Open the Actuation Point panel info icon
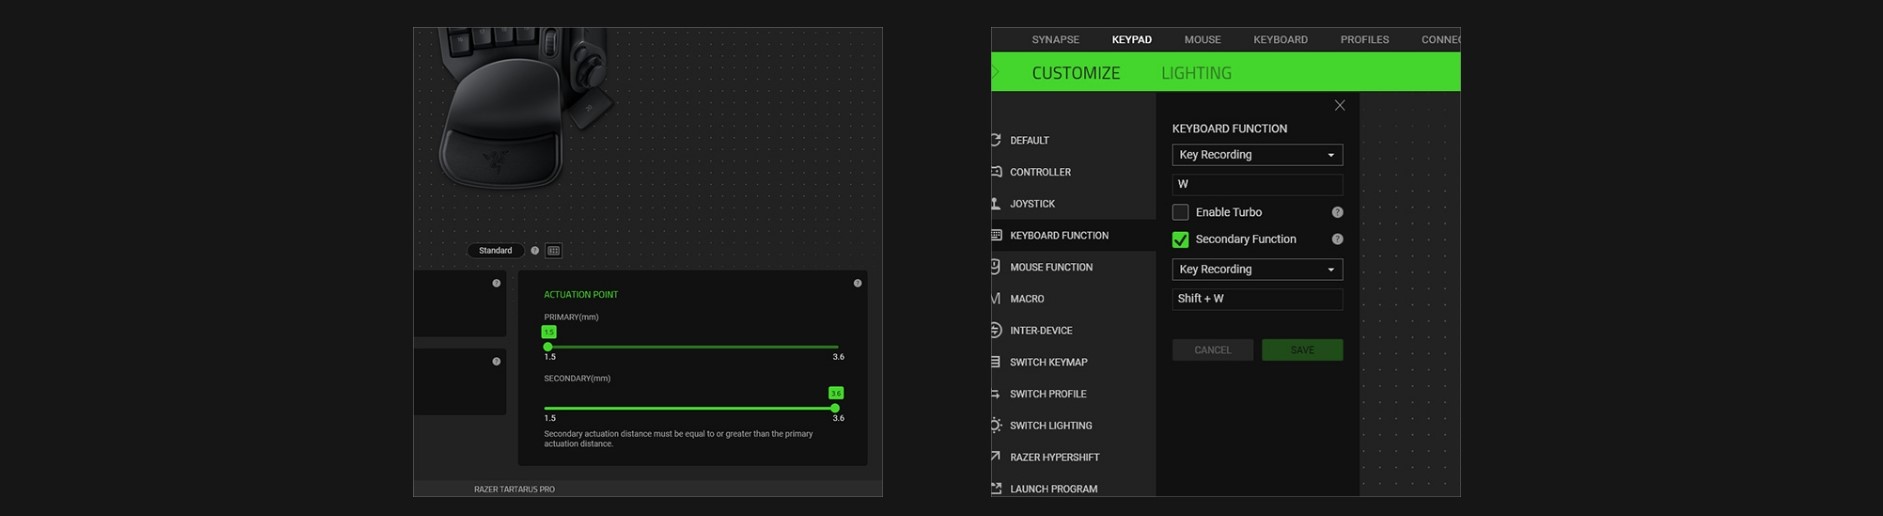 (857, 283)
